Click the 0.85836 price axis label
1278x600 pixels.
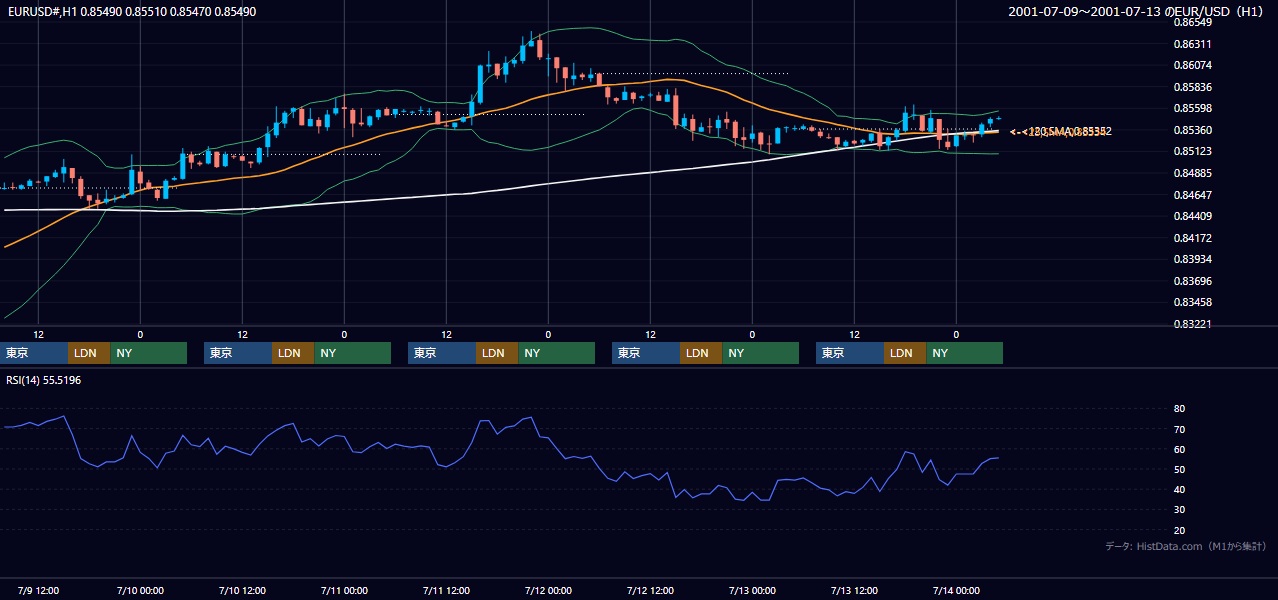1193,87
